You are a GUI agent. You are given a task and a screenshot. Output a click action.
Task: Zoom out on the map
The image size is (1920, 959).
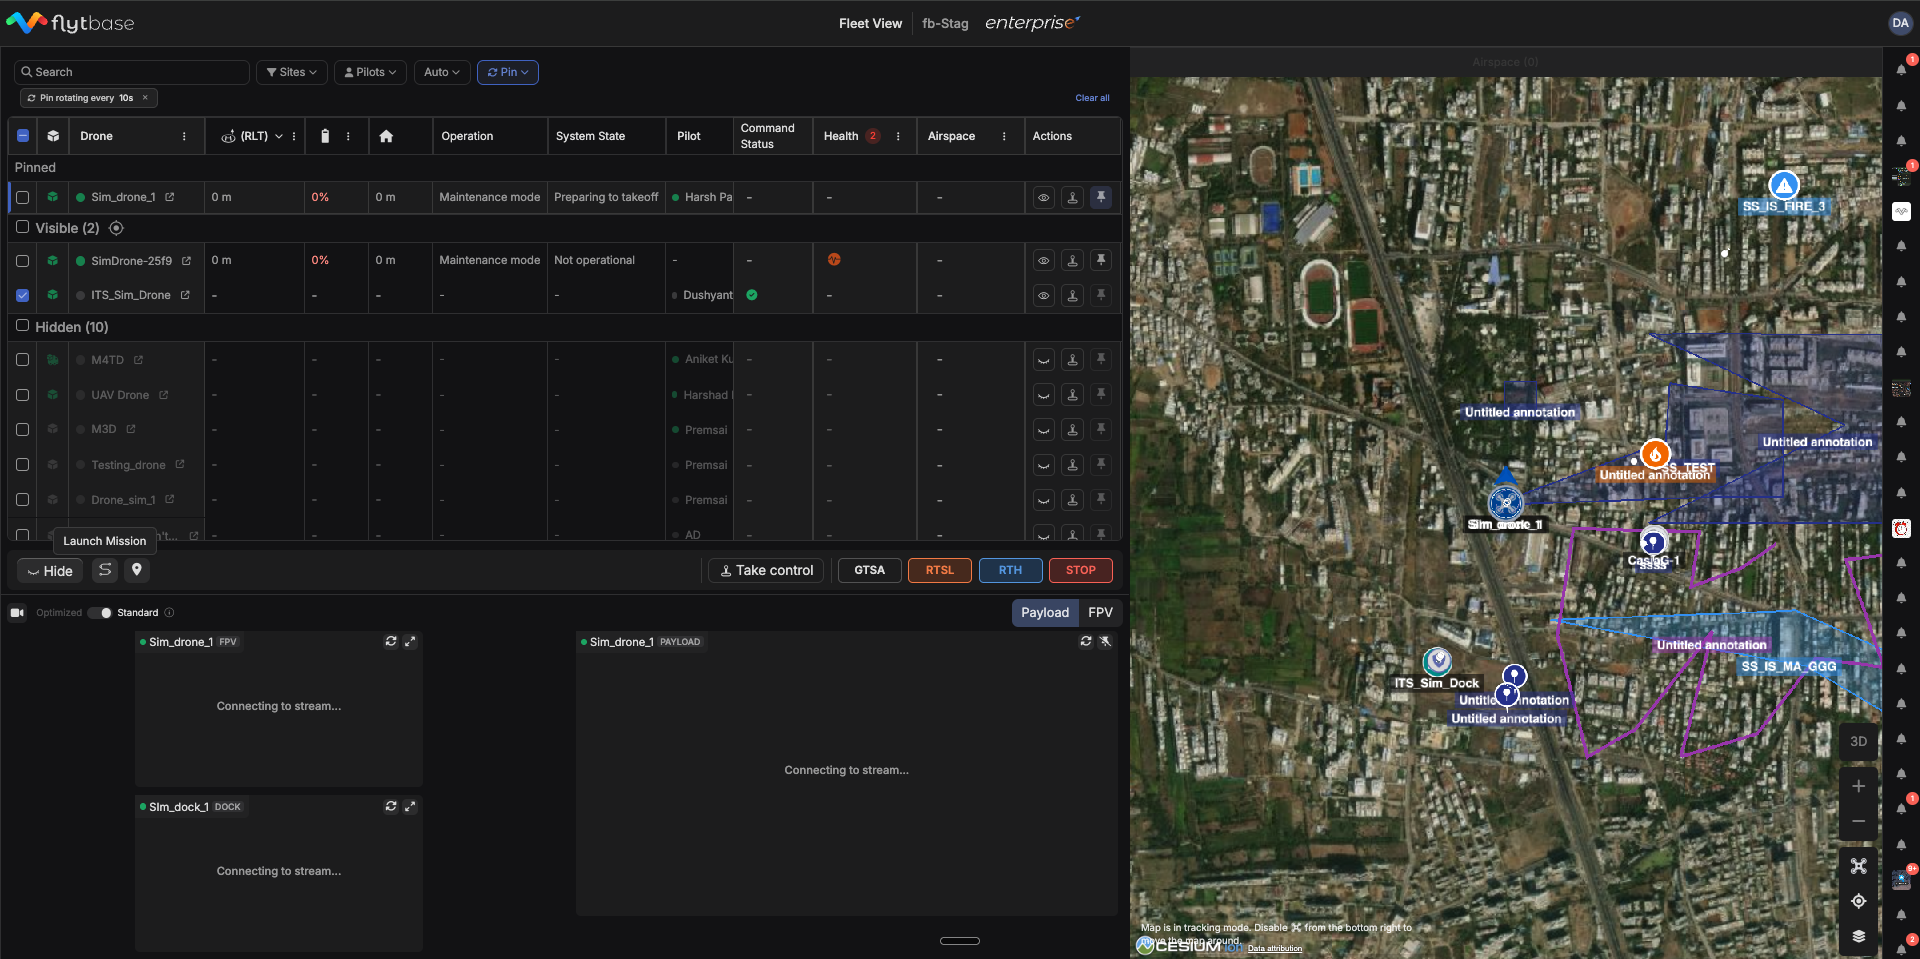1858,821
